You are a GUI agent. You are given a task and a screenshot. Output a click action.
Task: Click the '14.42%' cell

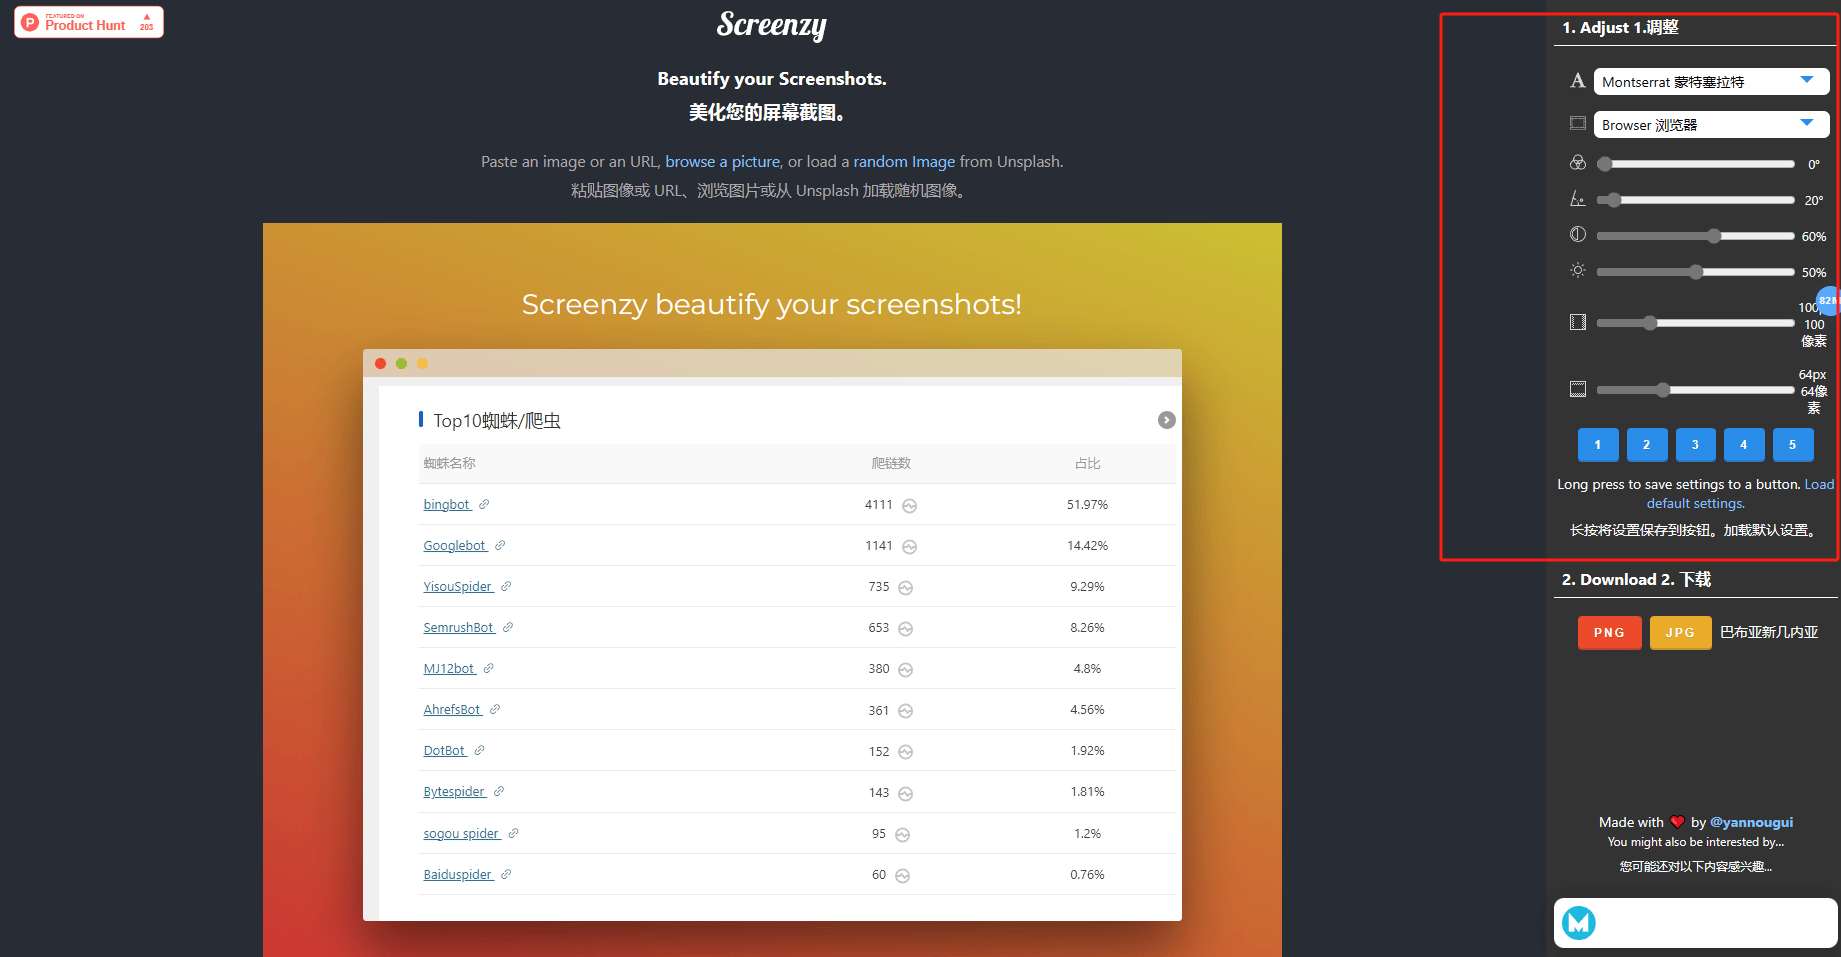(x=1087, y=546)
